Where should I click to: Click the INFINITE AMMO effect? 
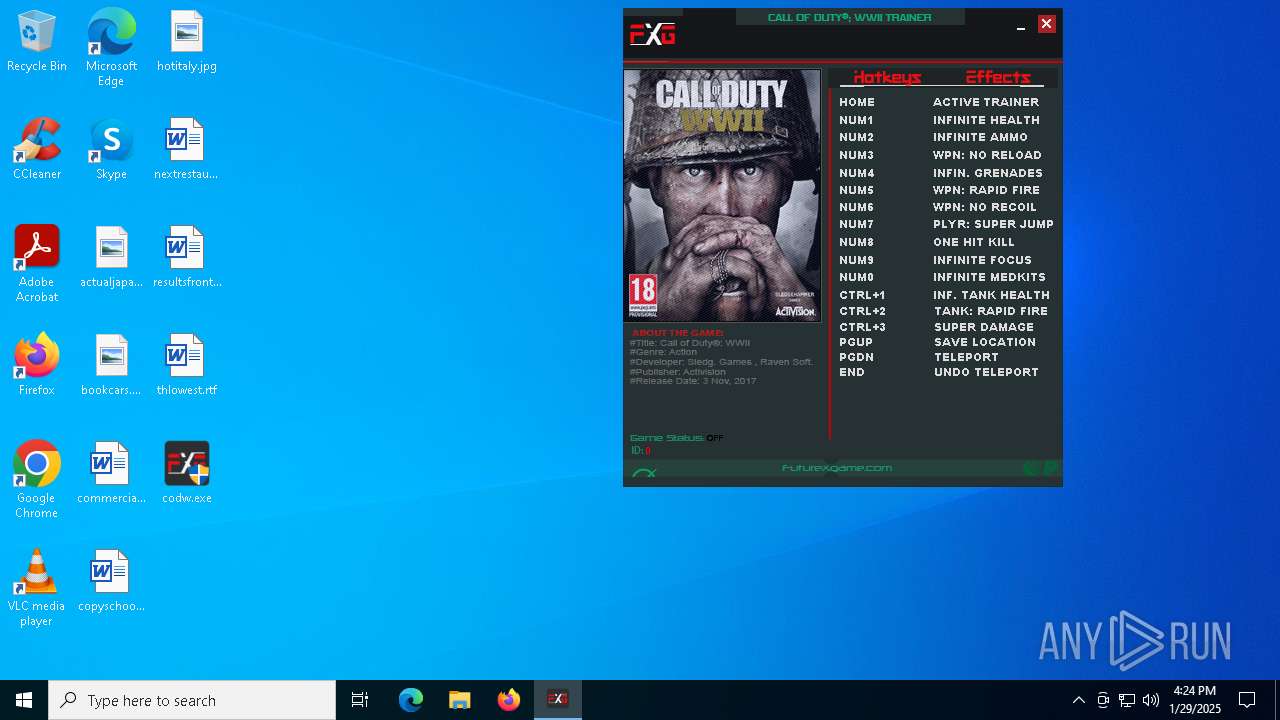tap(981, 137)
